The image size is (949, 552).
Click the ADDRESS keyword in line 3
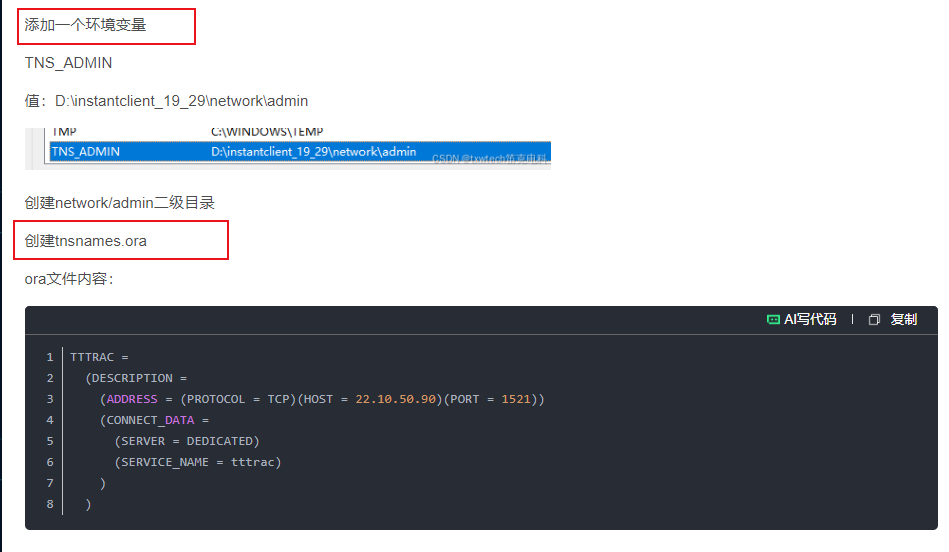point(132,399)
